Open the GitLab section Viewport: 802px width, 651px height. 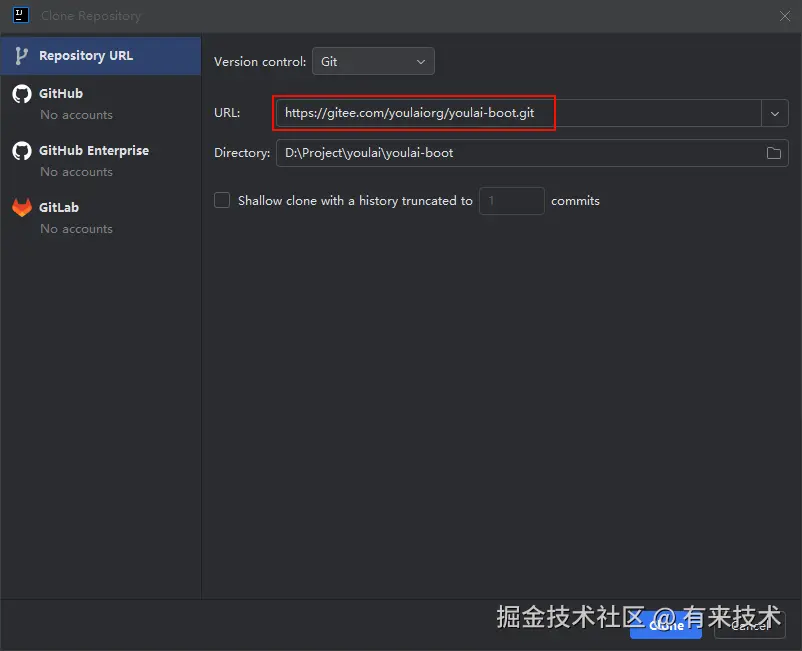click(x=101, y=217)
